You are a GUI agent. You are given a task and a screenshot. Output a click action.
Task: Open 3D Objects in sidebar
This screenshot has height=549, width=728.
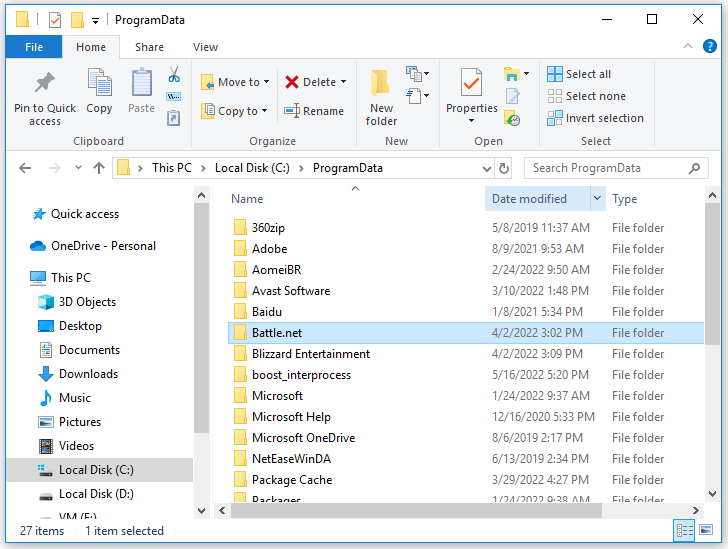[x=87, y=302]
